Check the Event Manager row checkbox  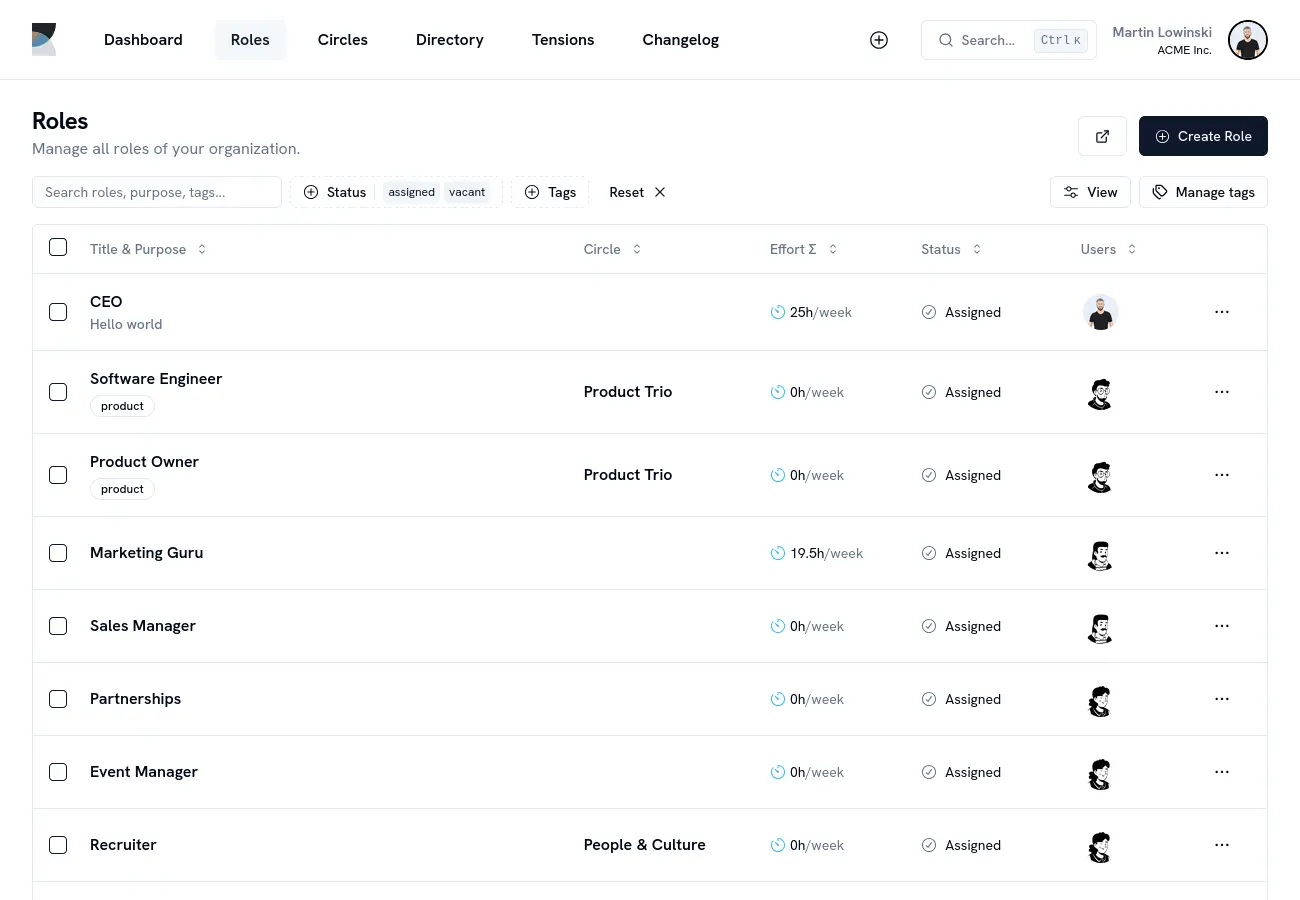(58, 772)
